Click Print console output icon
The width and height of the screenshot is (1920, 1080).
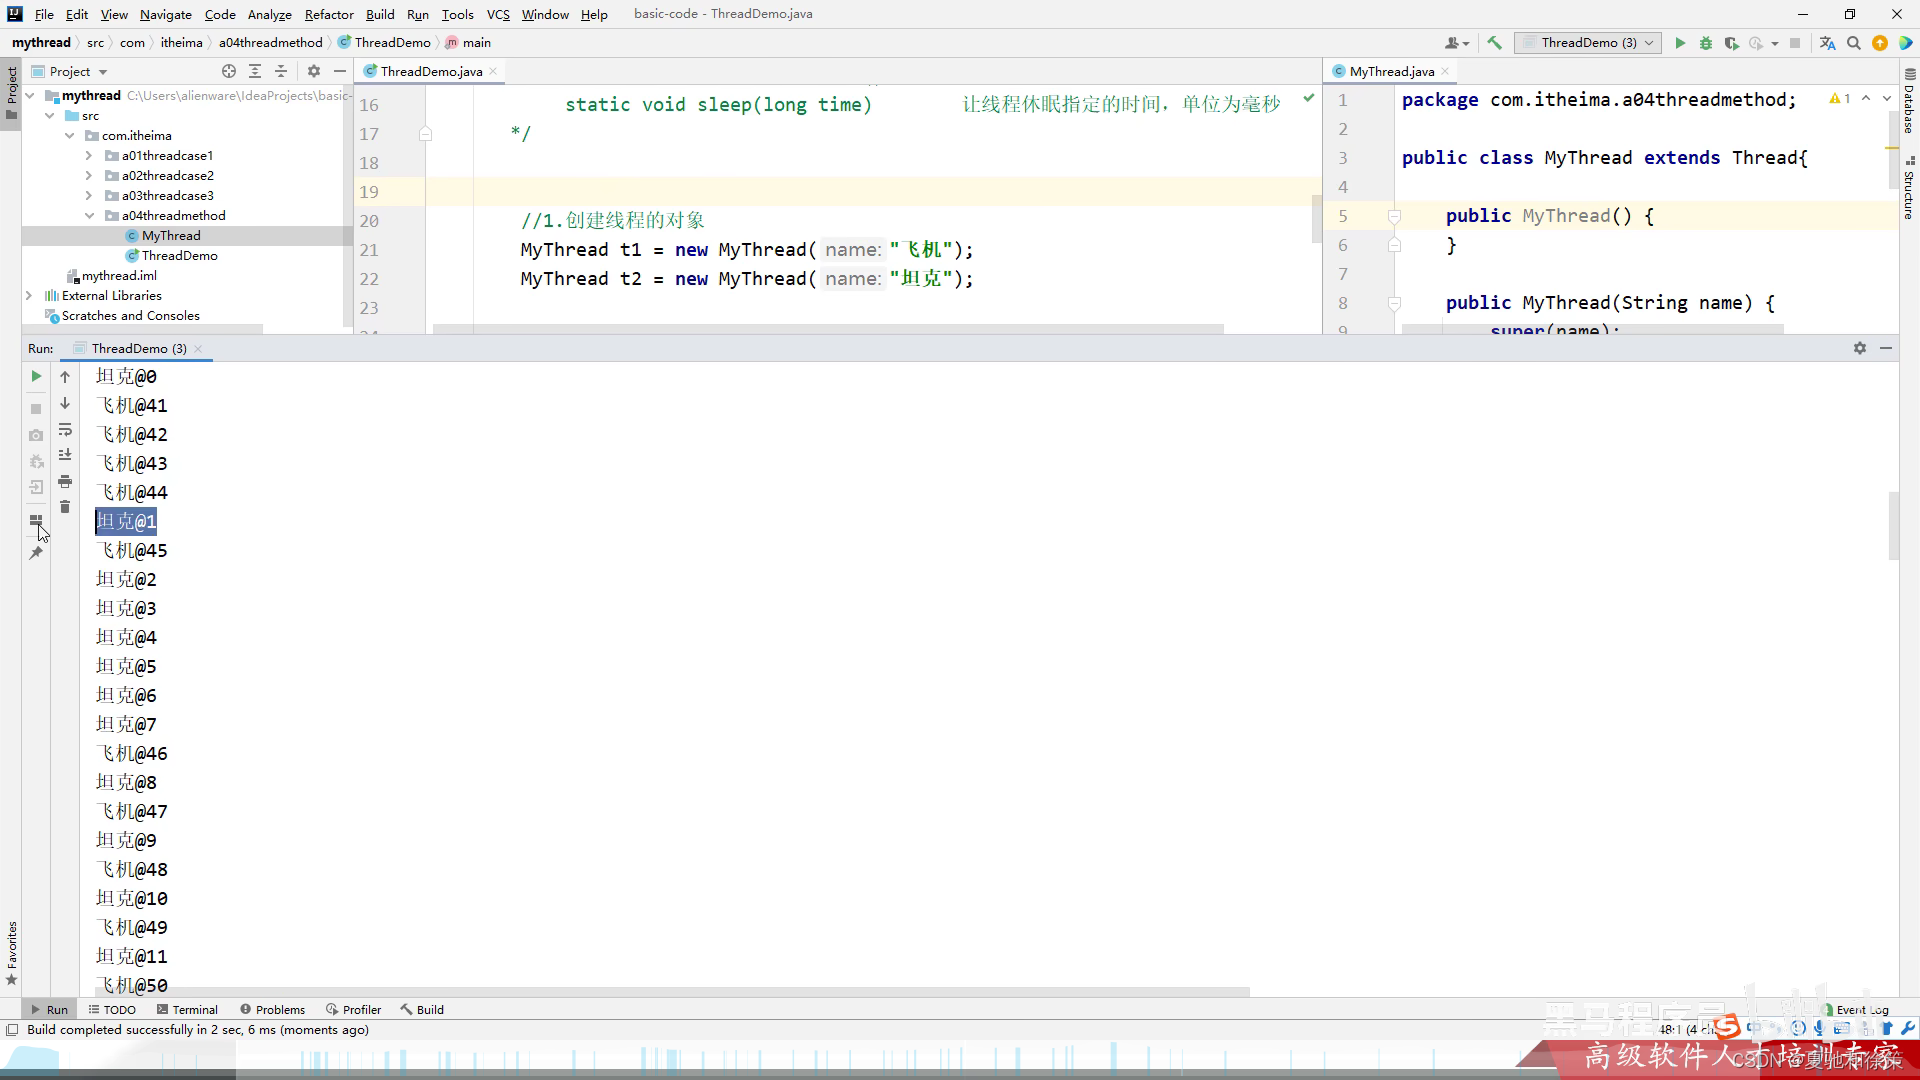point(65,481)
